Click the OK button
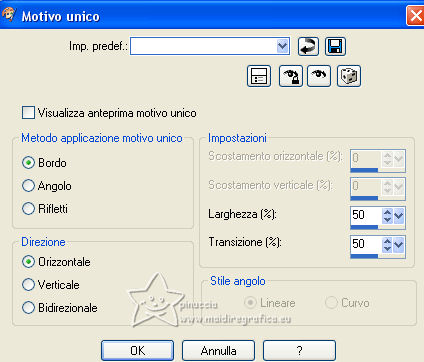Screen dimensions: 424x362 138,351
